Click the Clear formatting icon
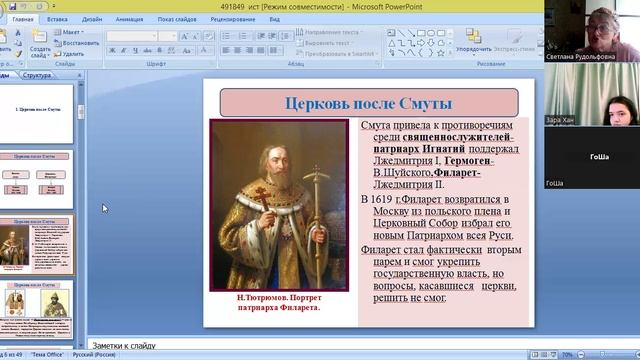The image size is (640, 360). pos(209,36)
